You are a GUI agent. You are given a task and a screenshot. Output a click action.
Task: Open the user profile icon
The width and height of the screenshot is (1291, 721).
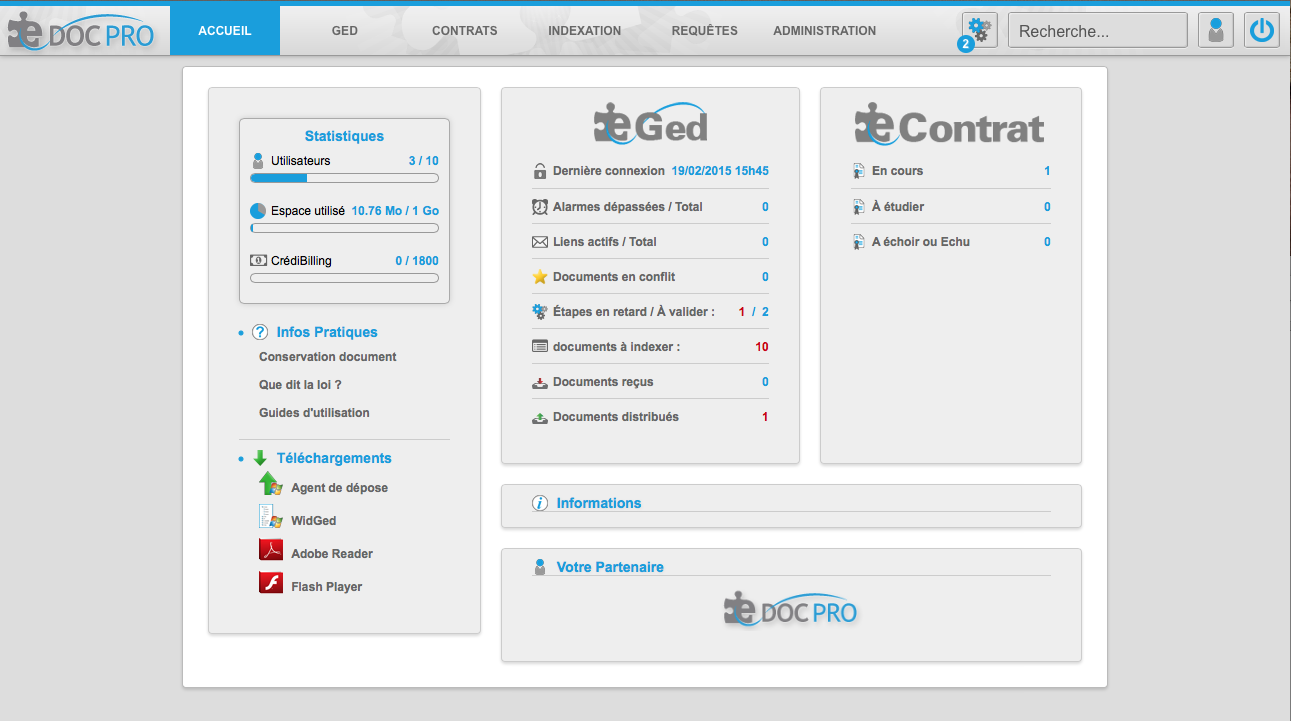pyautogui.click(x=1215, y=30)
